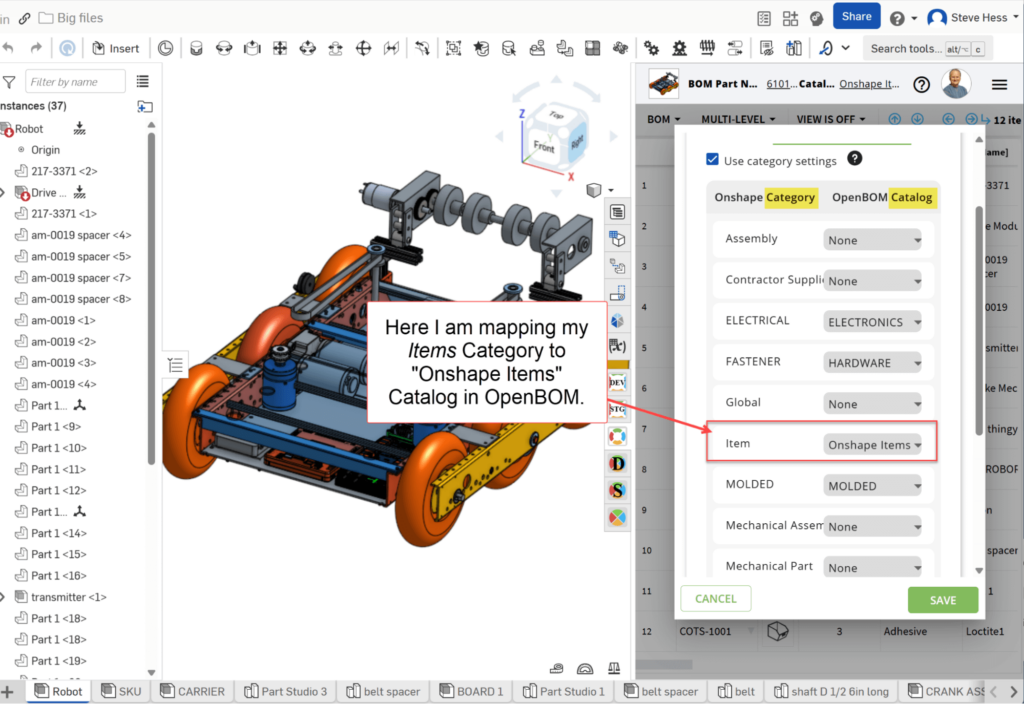This screenshot has height=704, width=1024.
Task: Open the Mechanical Assembly catalog dropdown
Action: 872,526
